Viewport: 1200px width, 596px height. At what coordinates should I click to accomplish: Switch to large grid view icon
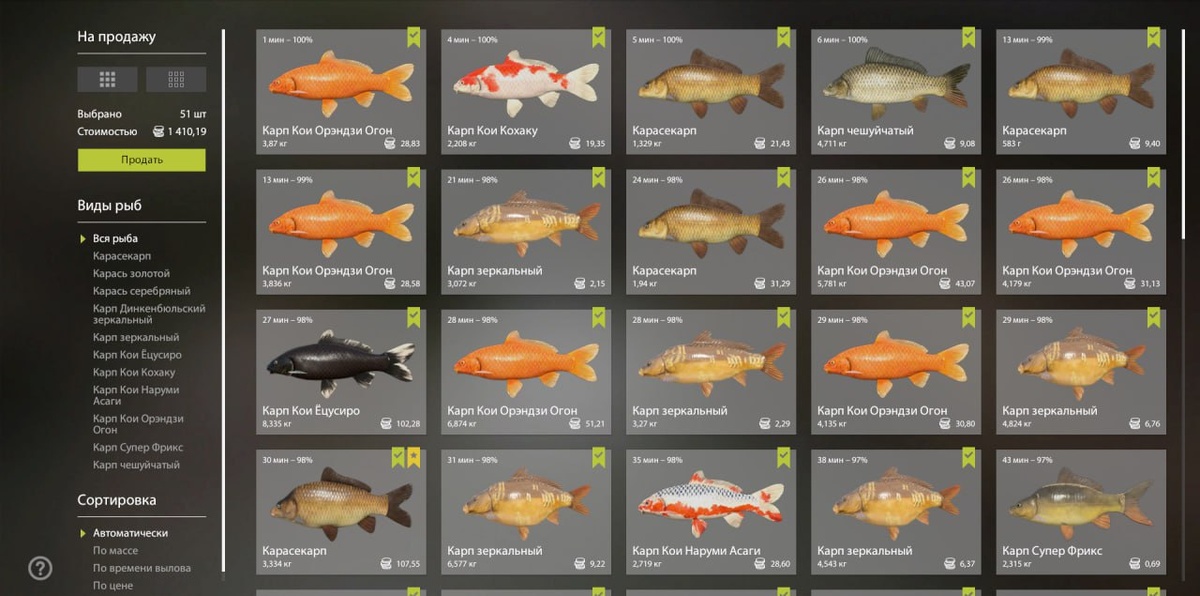click(x=107, y=79)
